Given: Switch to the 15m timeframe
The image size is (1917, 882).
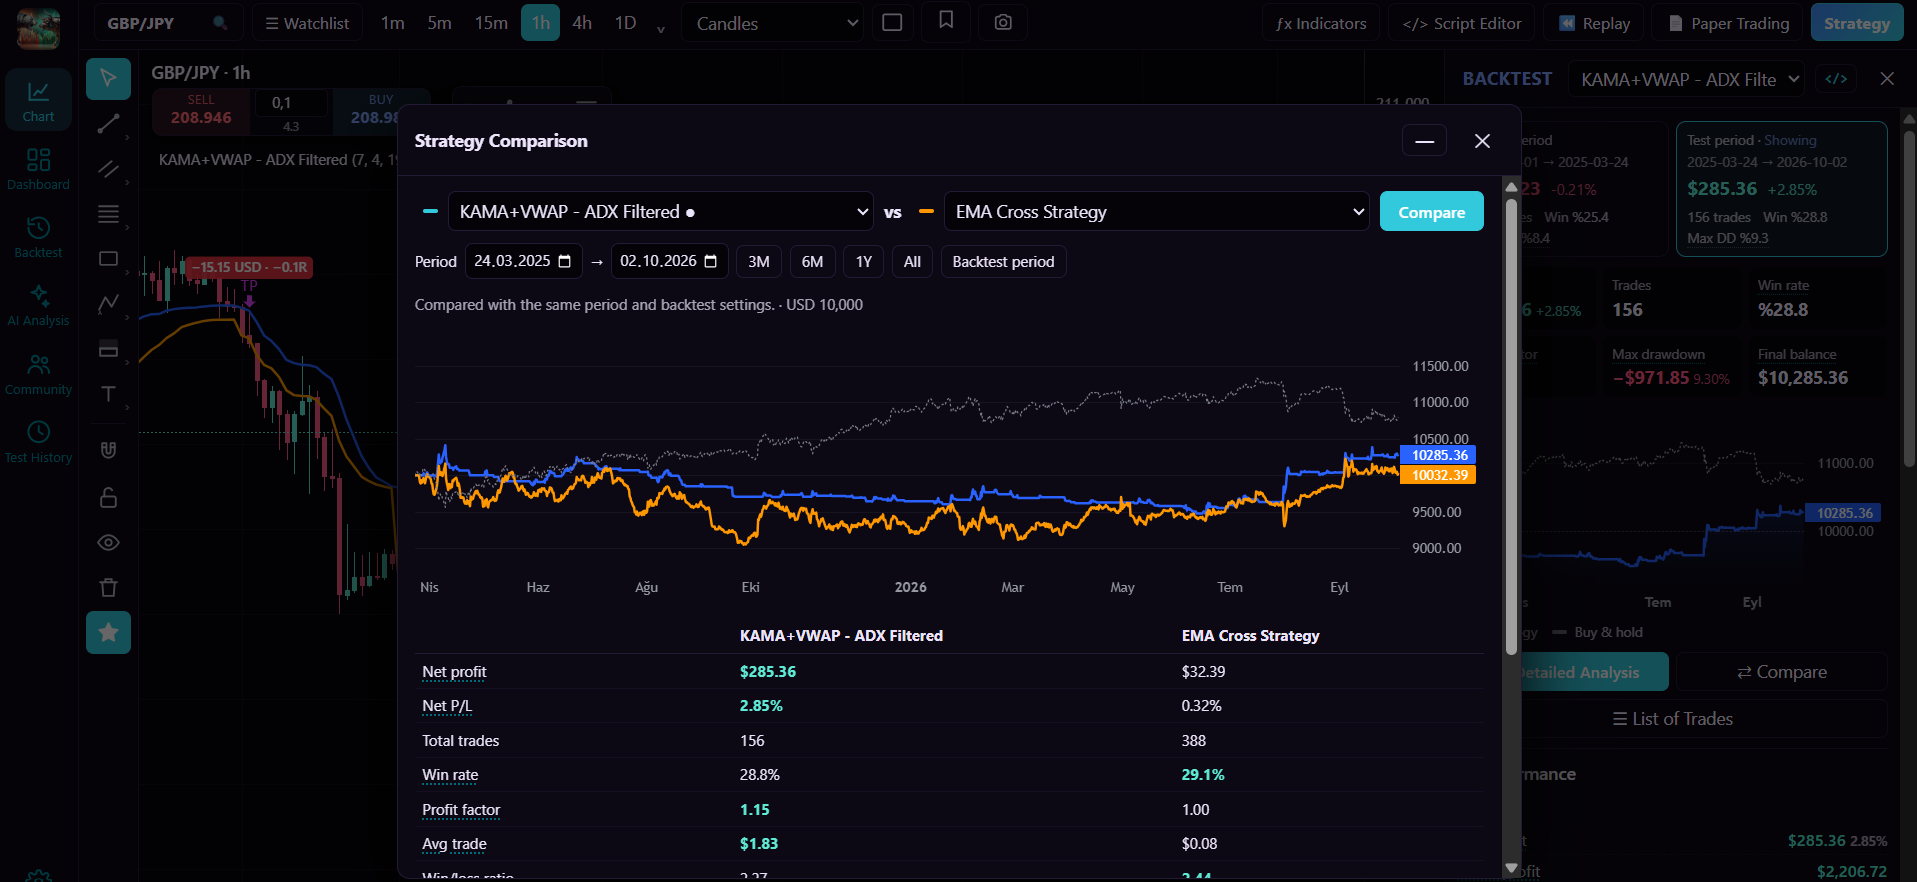Looking at the screenshot, I should coord(491,23).
